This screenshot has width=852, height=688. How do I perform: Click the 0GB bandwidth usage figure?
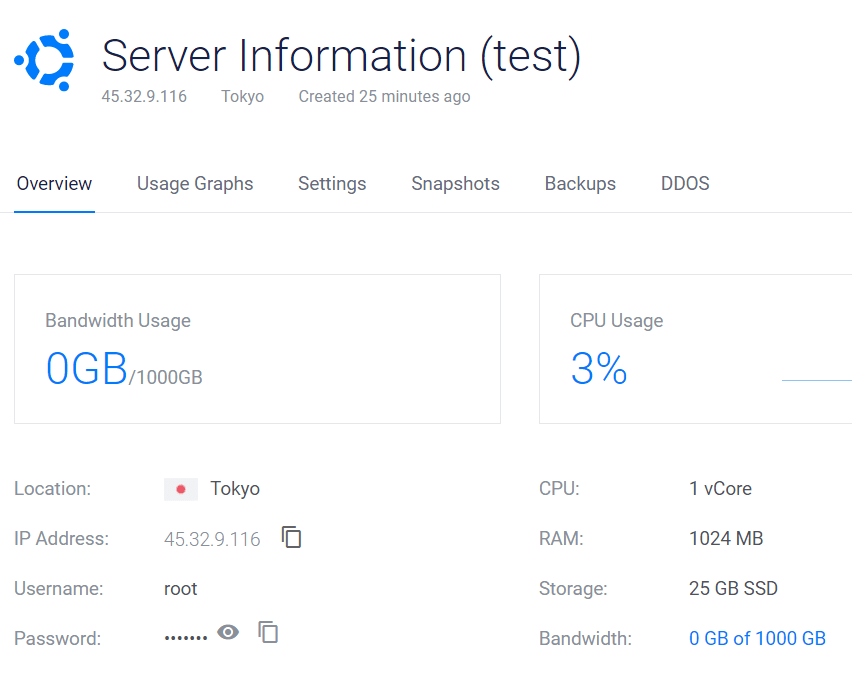pos(86,369)
